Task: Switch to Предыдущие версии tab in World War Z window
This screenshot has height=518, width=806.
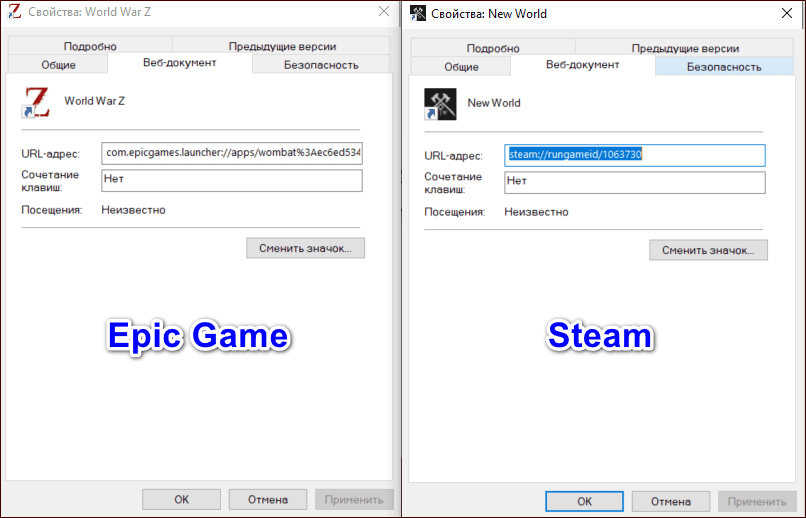Action: (281, 46)
